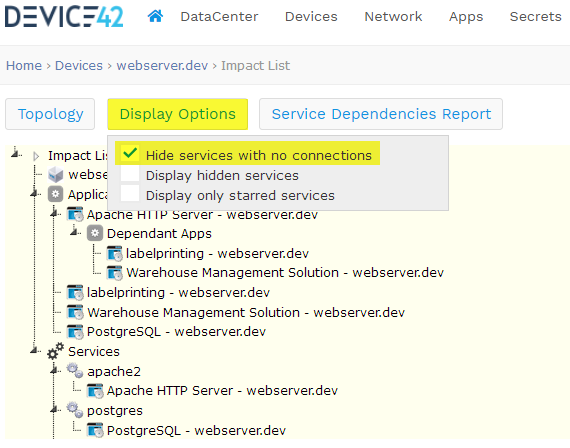Select PostgreSQL - webserver.dev under postgres
Screen dimensions: 570x448
(x=196, y=431)
